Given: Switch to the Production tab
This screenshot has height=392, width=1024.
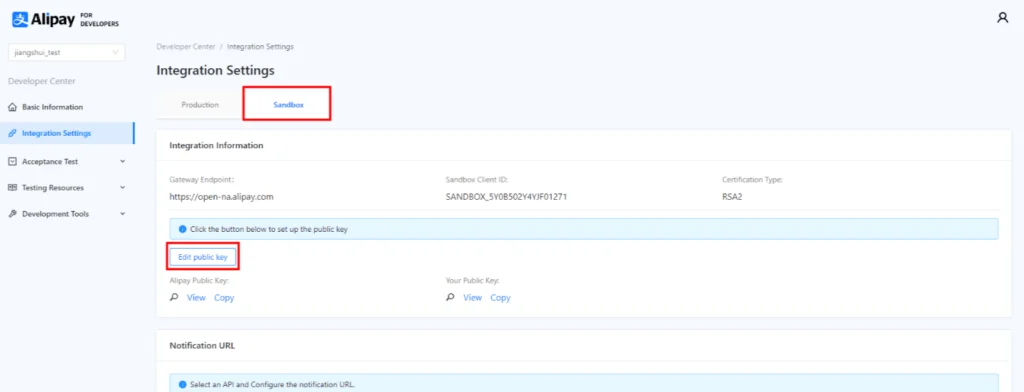Looking at the screenshot, I should pos(200,105).
